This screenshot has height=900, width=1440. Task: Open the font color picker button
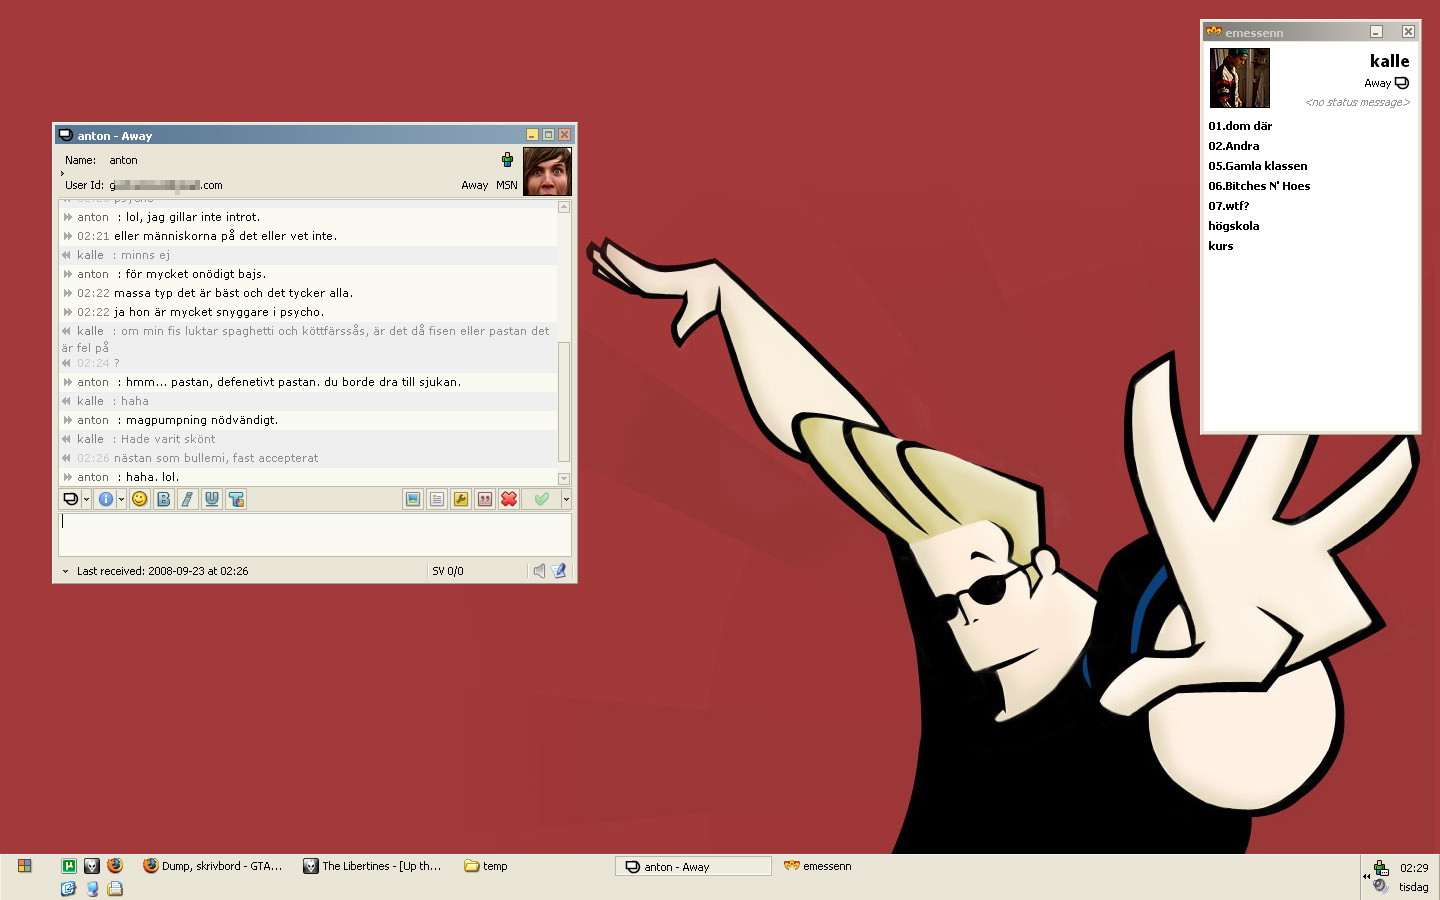[236, 499]
